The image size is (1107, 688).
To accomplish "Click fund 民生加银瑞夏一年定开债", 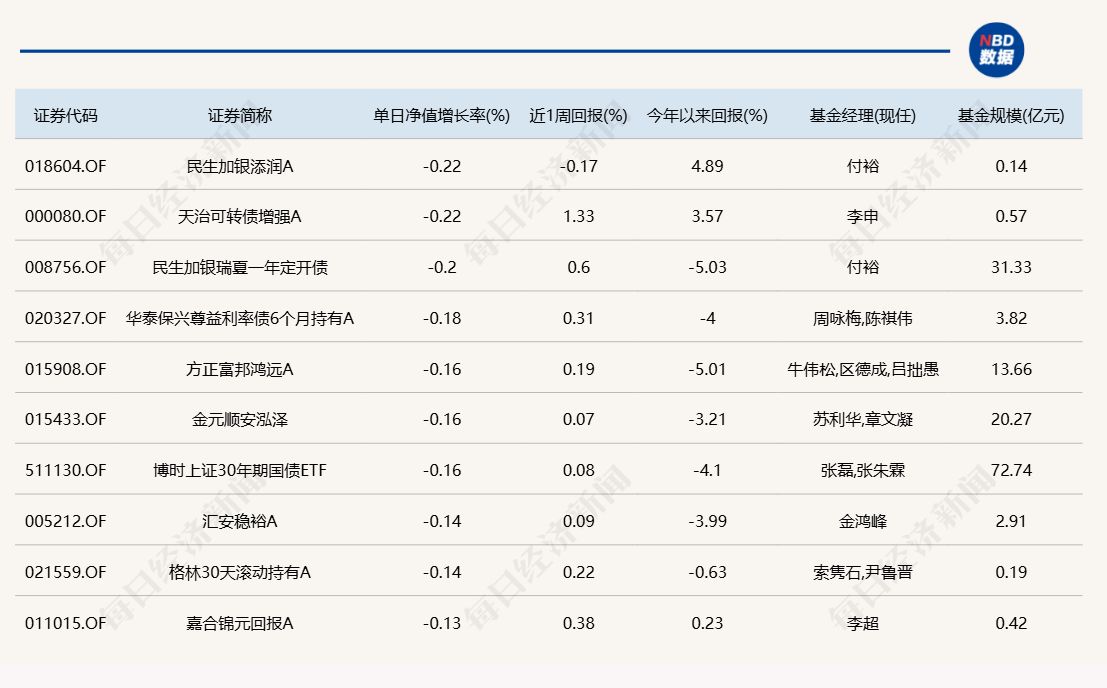I will click(240, 267).
